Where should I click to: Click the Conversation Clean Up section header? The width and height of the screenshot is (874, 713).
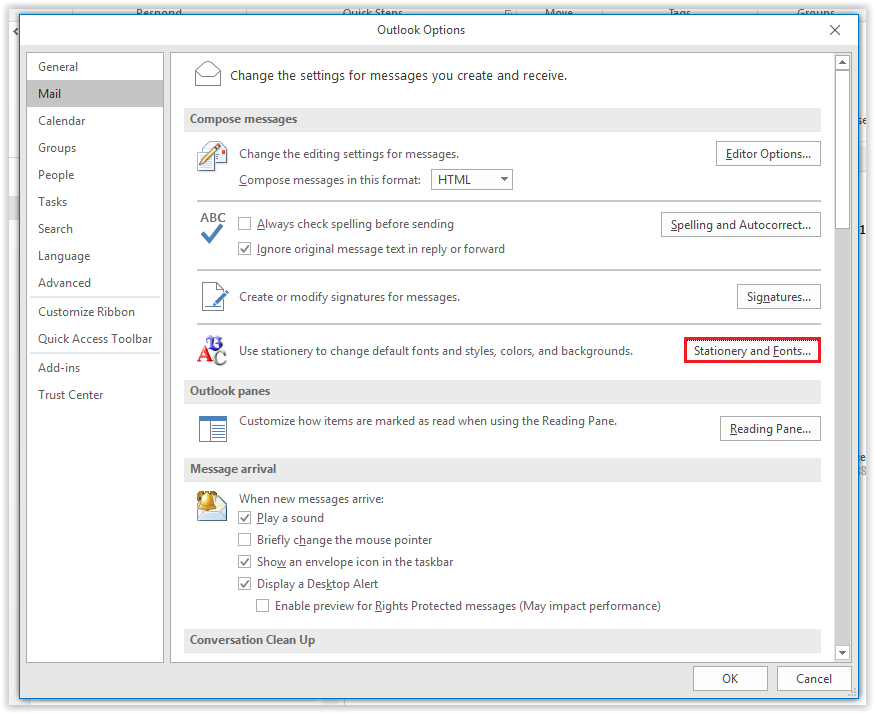pos(502,640)
